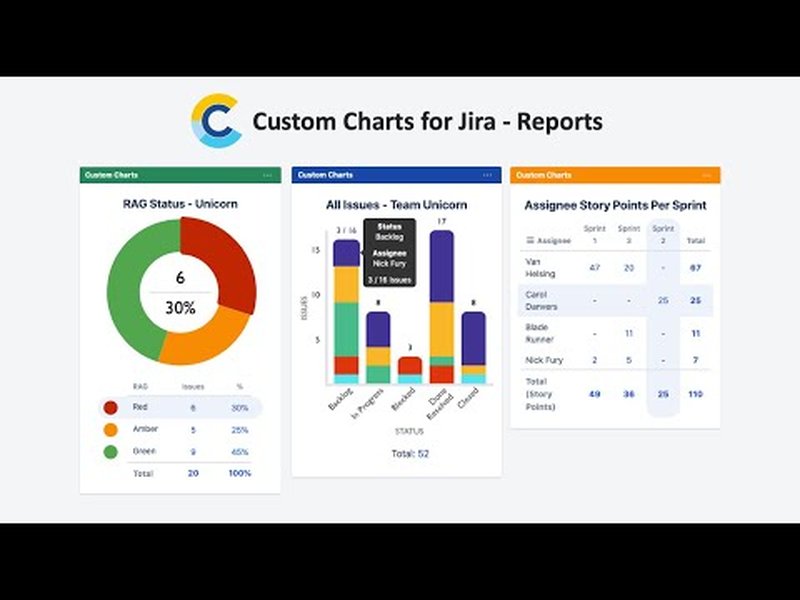Click the 'Backlog' x-axis label

(340, 399)
